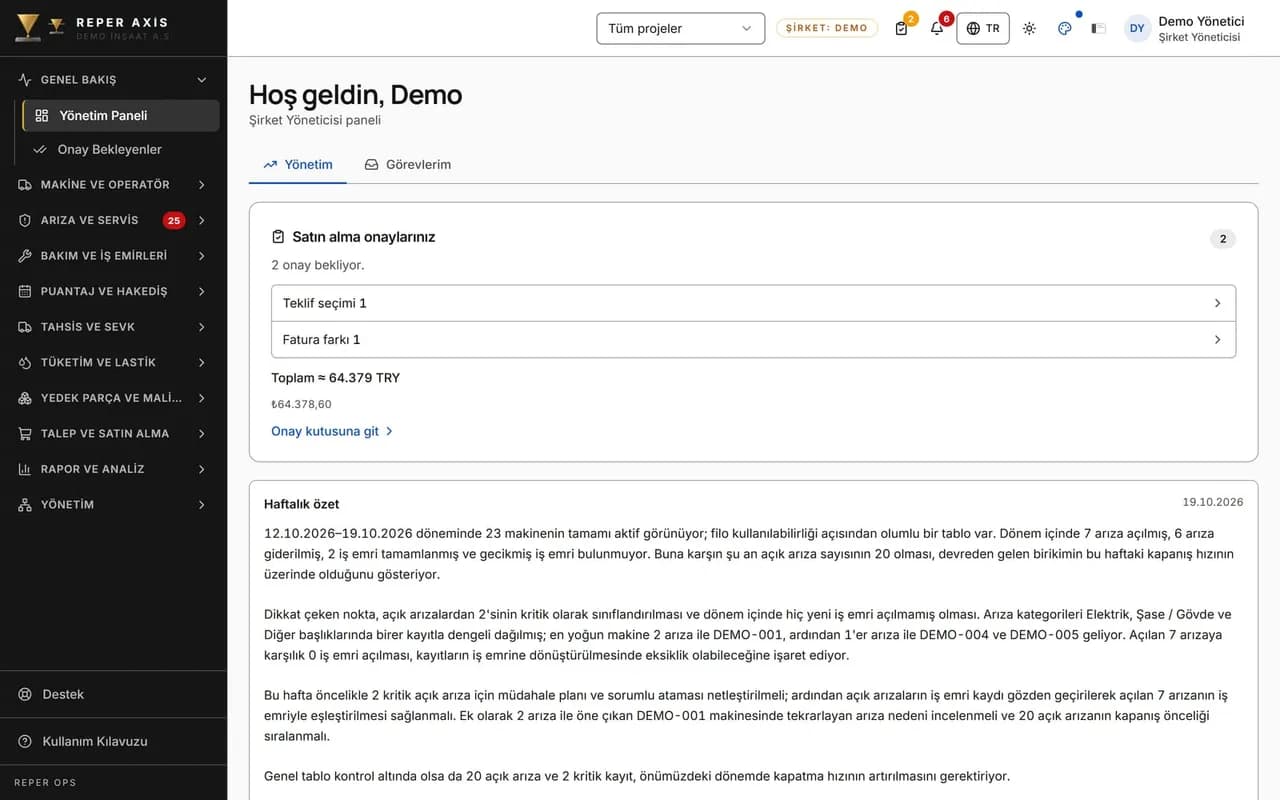The width and height of the screenshot is (1280, 800).
Task: Expand the RAPOR VE ANALİZ chevron
Action: [202, 469]
